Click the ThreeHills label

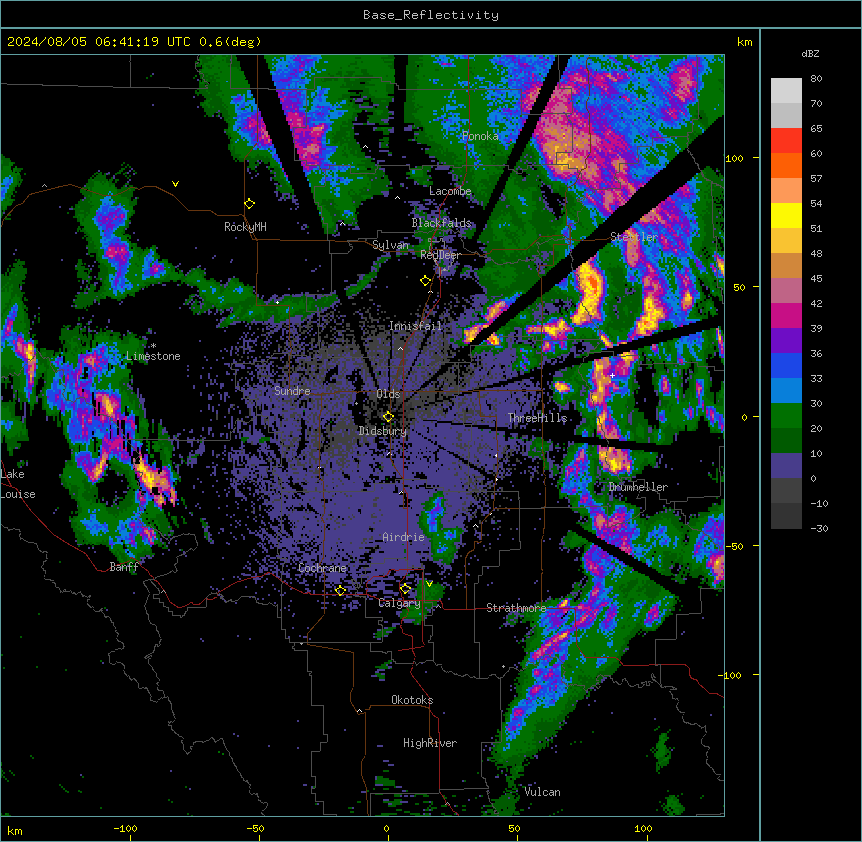coord(537,418)
